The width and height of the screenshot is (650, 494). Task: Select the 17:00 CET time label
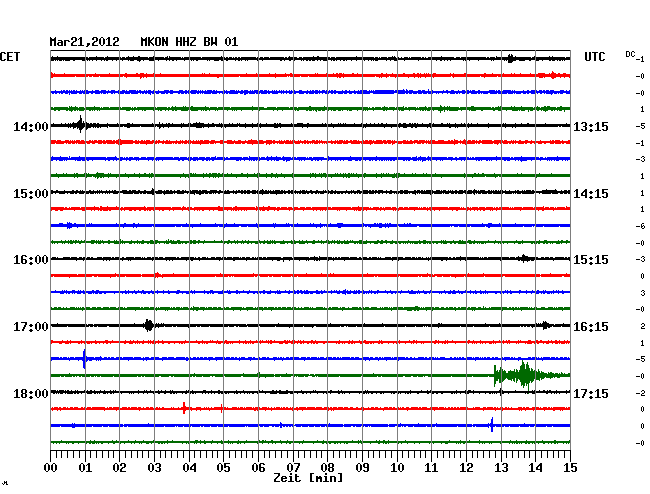tap(31, 327)
